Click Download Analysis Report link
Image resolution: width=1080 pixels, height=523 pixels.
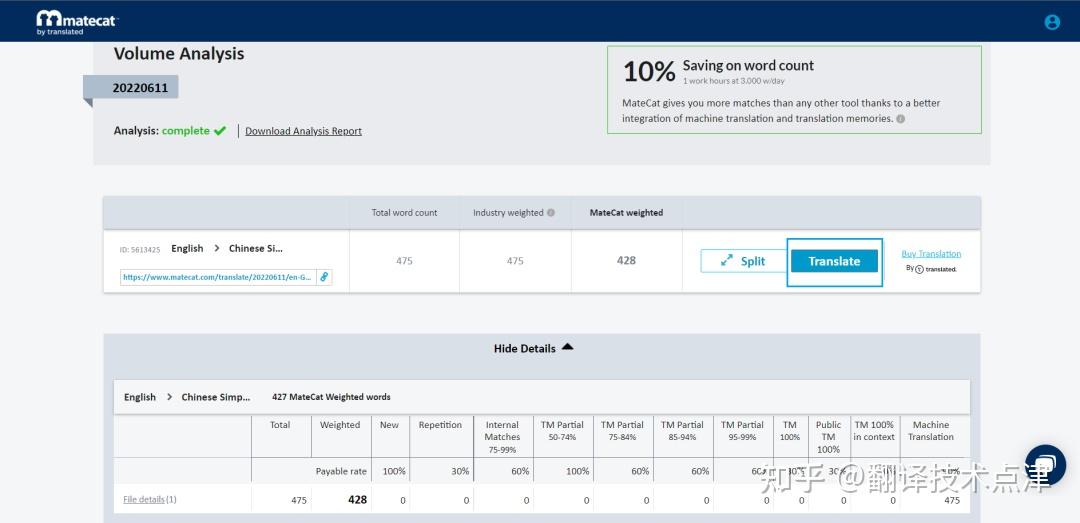pos(303,131)
